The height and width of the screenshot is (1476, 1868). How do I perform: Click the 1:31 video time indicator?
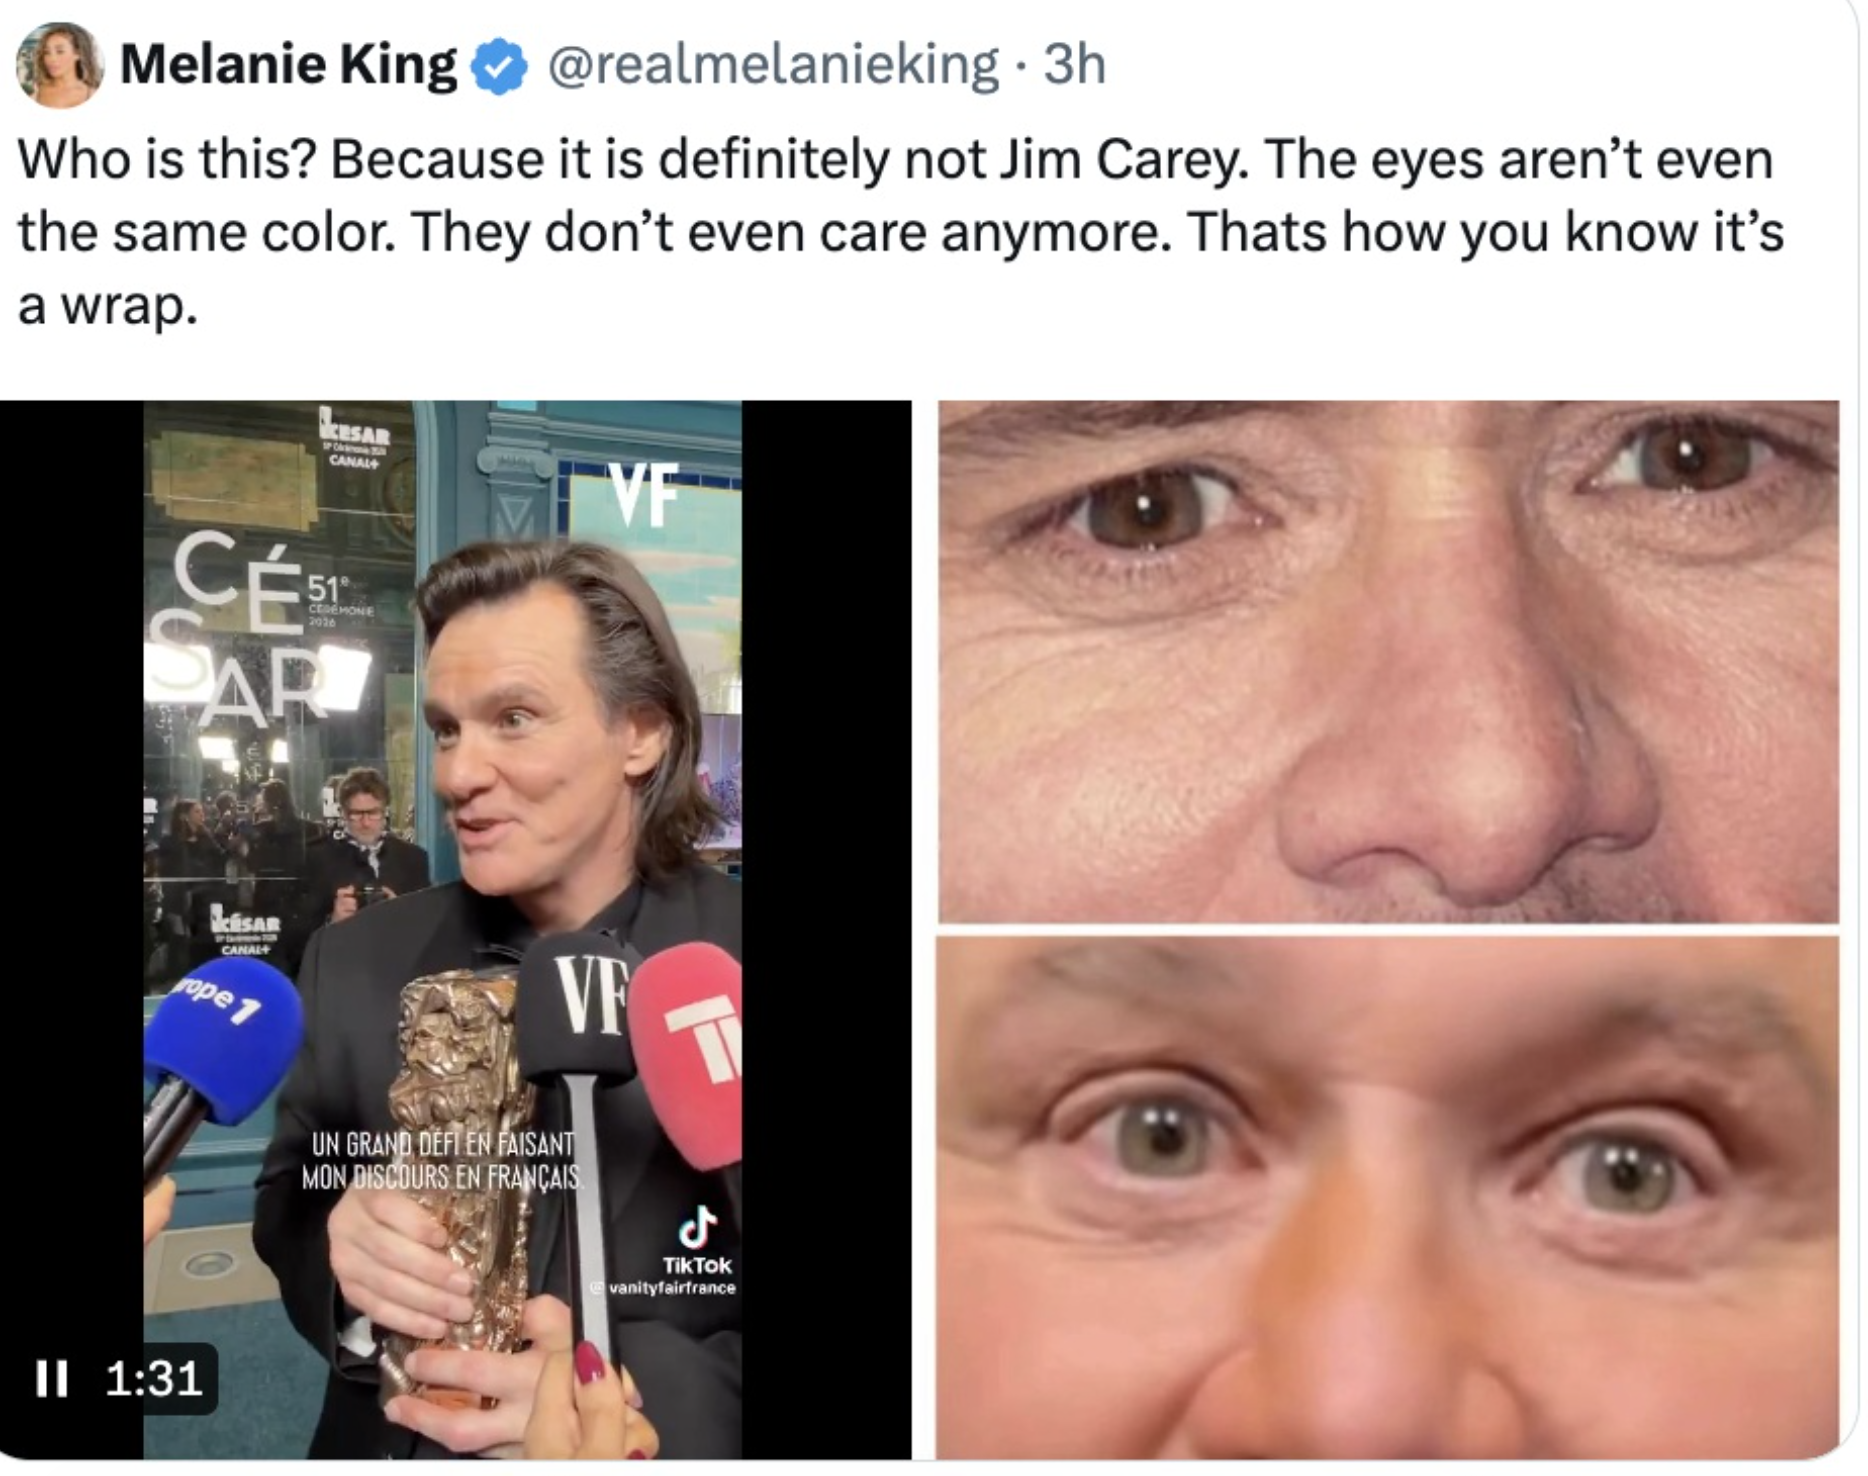tap(153, 1378)
